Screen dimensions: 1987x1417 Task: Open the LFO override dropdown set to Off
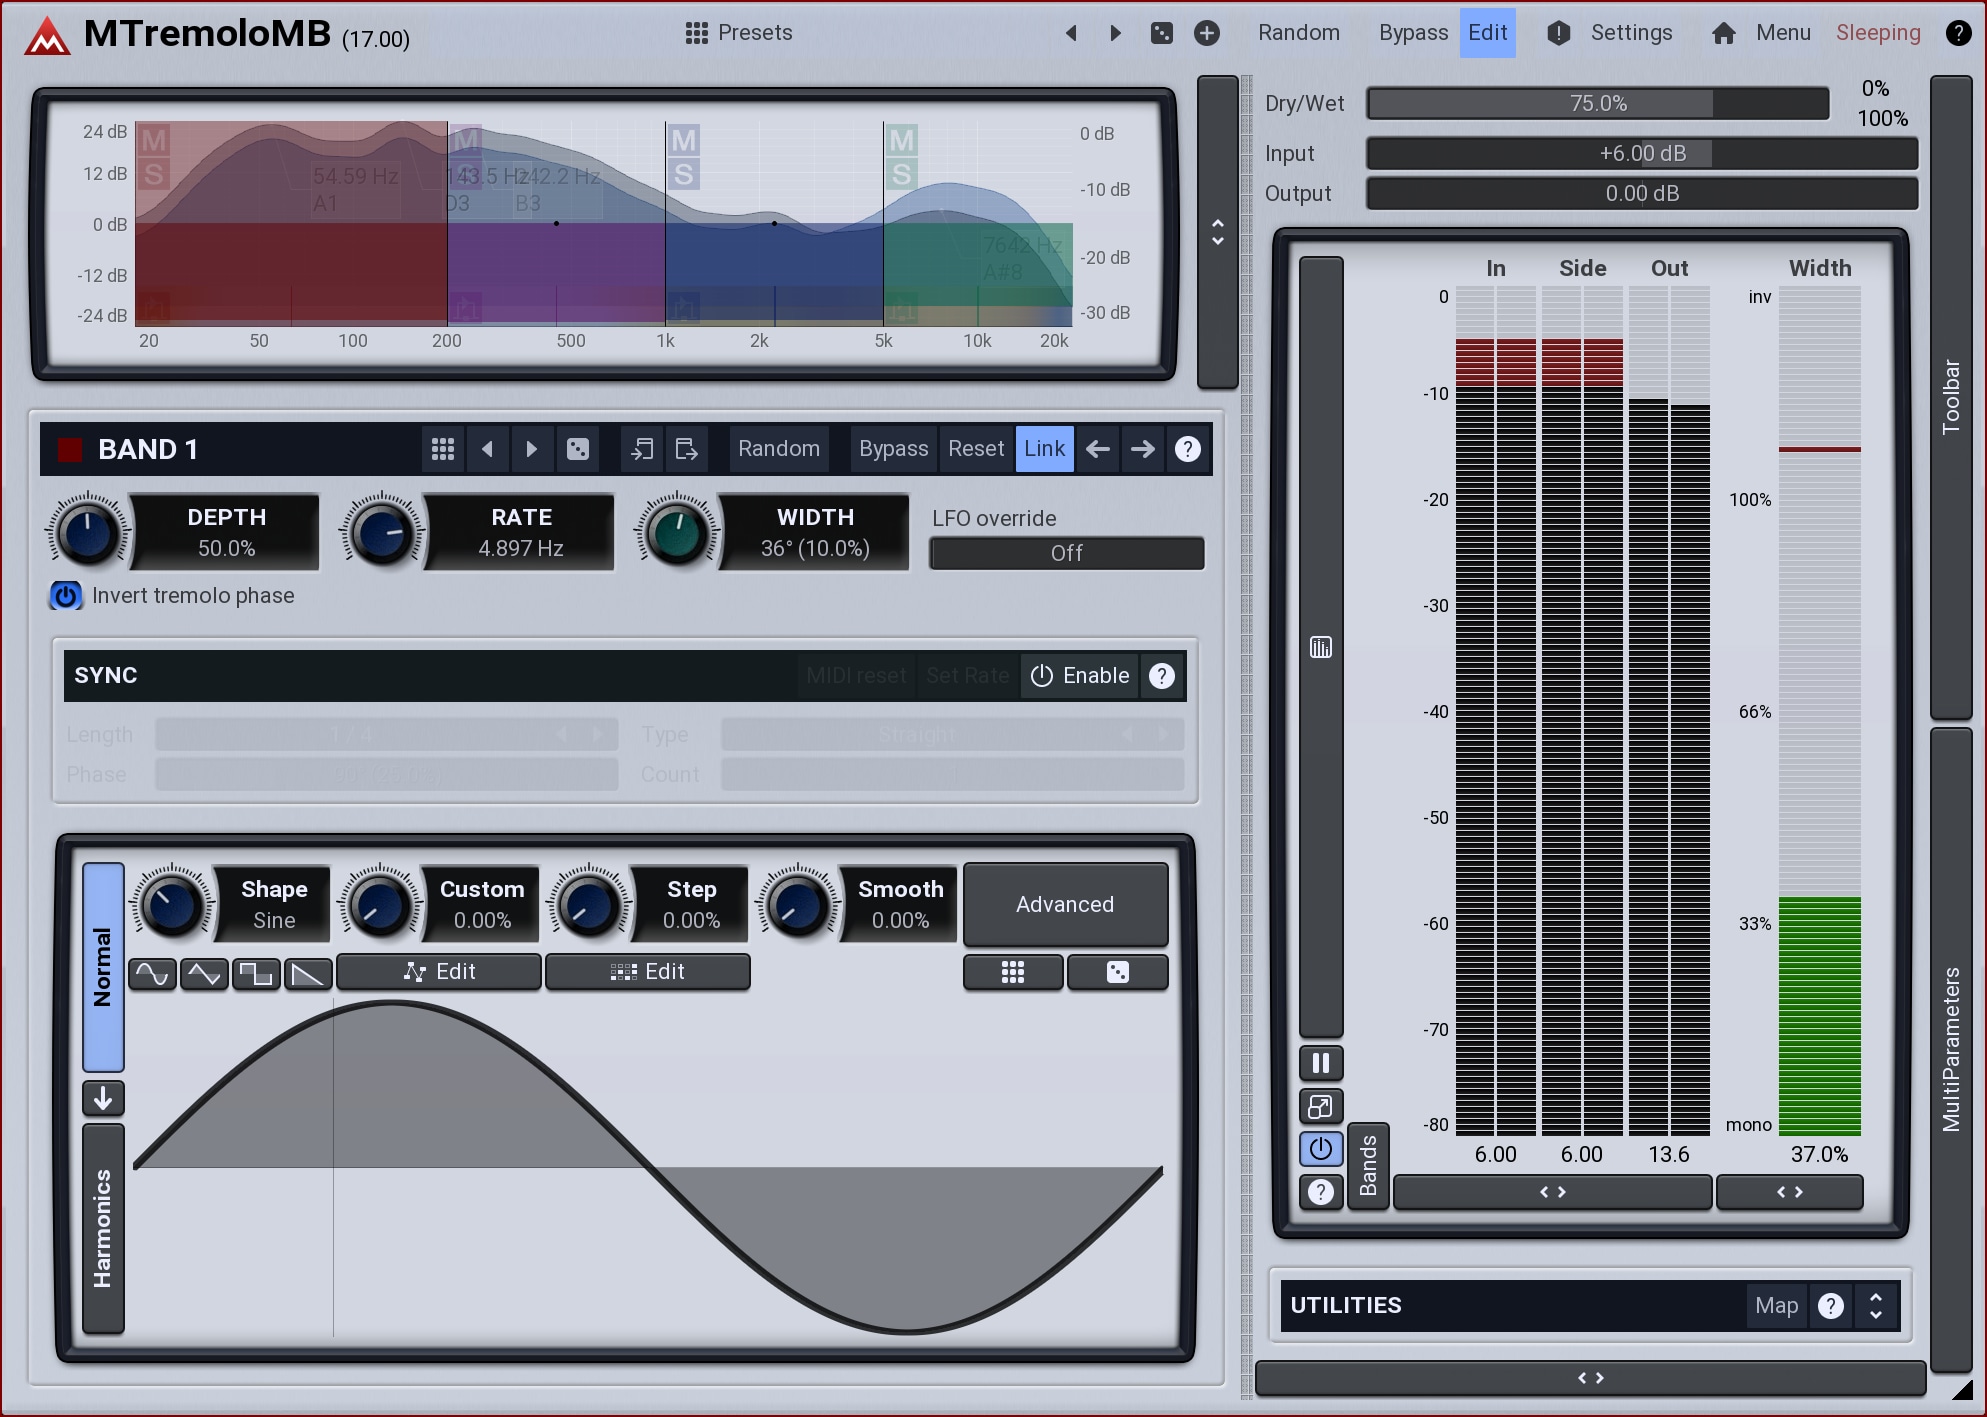tap(1066, 553)
